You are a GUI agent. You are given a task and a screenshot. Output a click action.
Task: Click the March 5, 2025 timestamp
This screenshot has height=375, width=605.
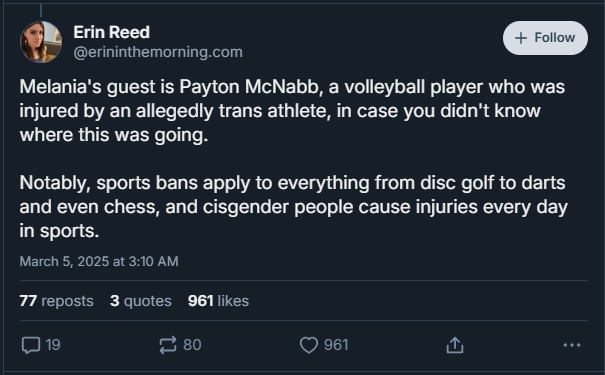tap(99, 261)
